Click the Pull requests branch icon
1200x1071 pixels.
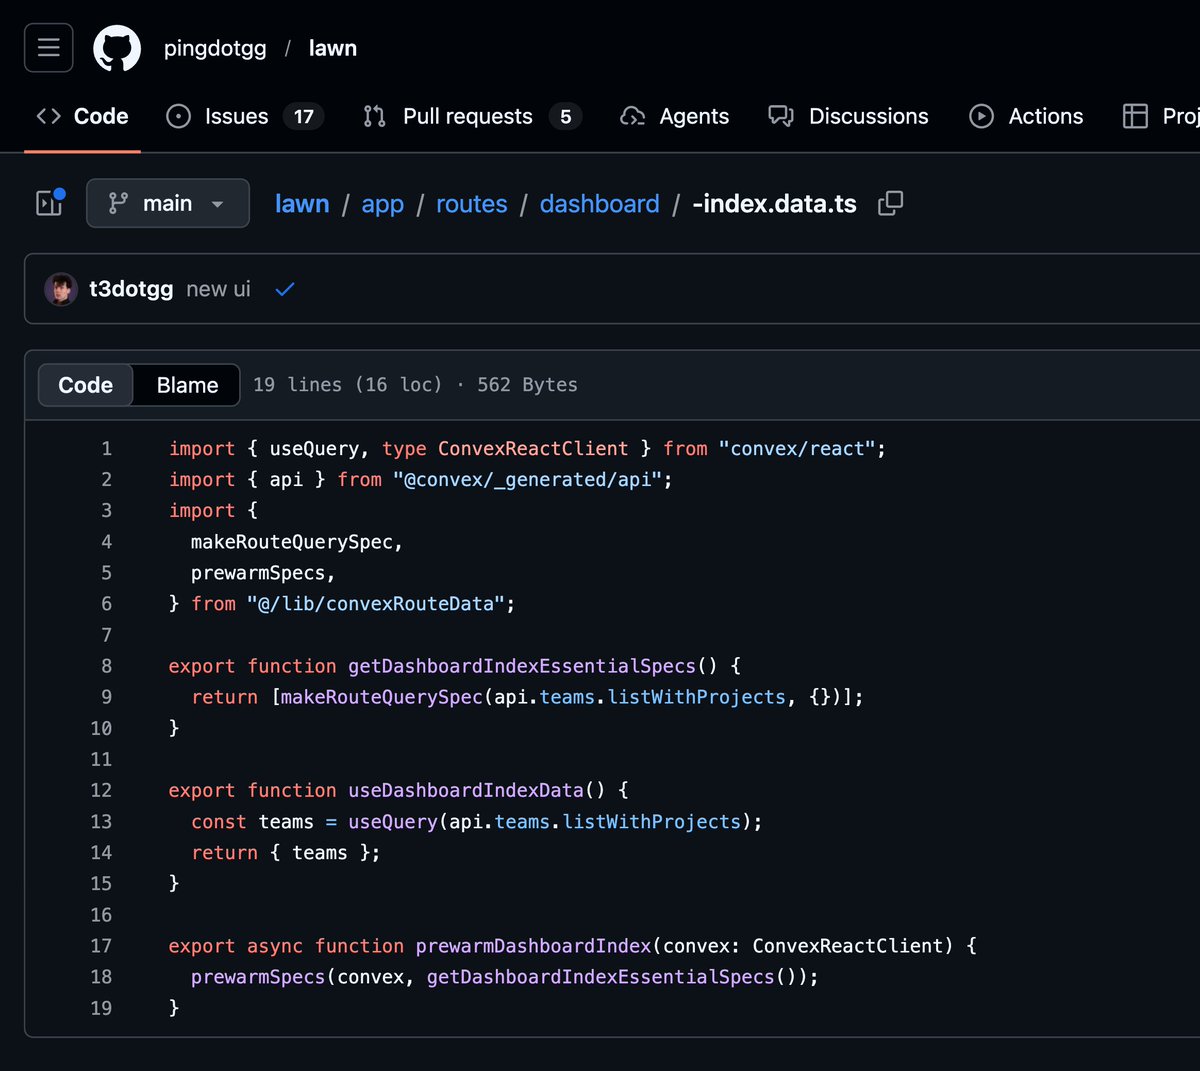point(375,116)
